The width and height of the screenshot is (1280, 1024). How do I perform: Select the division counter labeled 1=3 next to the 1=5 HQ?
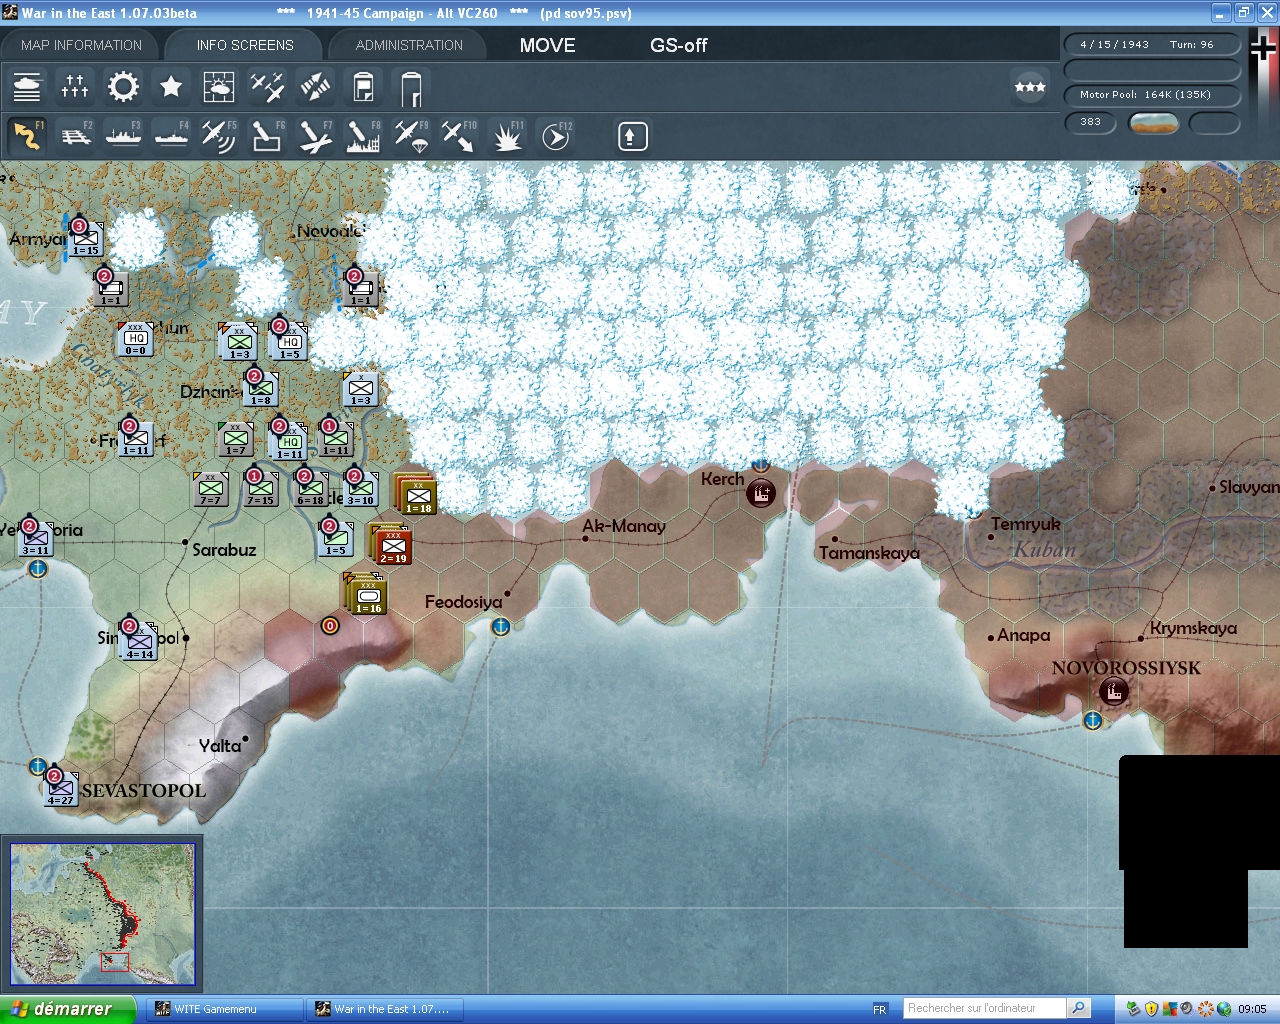[x=239, y=342]
